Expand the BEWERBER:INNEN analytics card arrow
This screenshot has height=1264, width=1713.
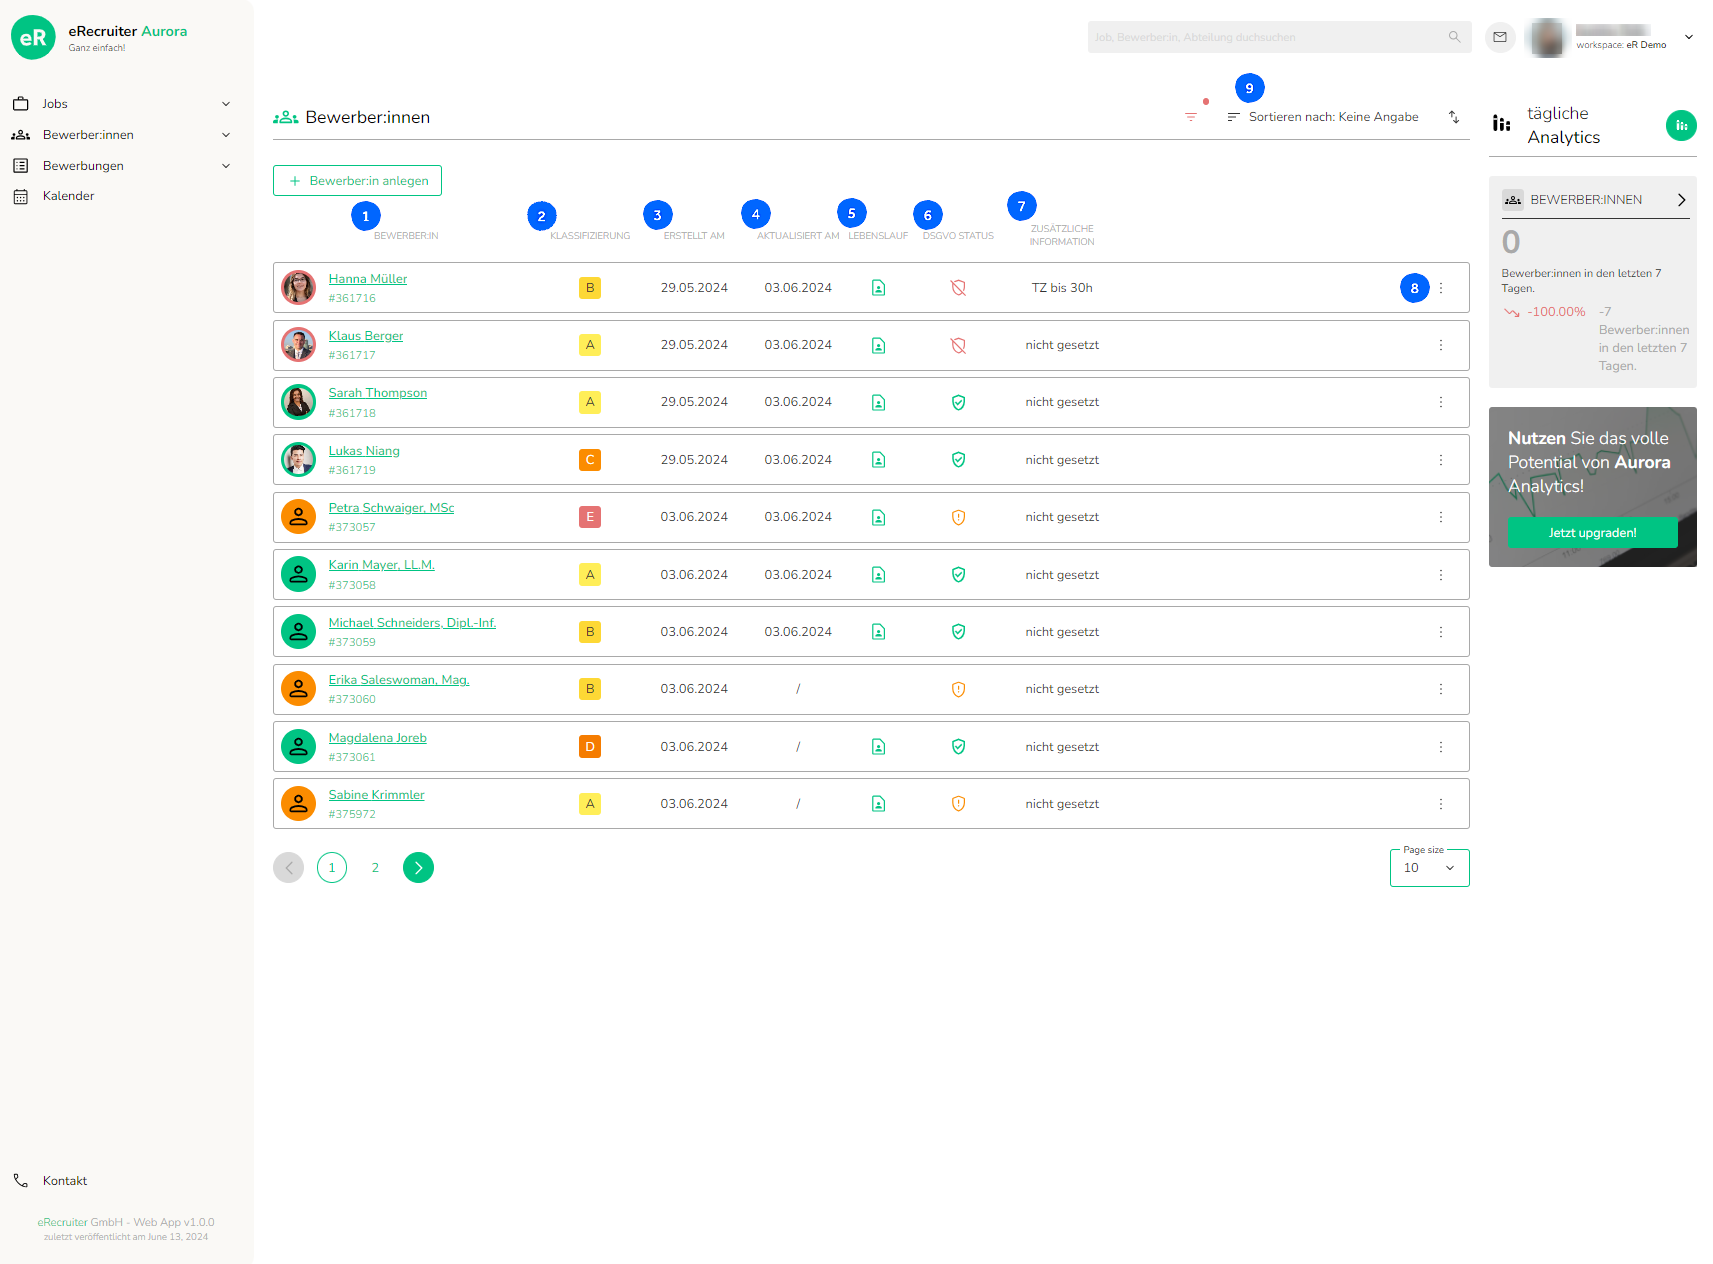[1681, 200]
